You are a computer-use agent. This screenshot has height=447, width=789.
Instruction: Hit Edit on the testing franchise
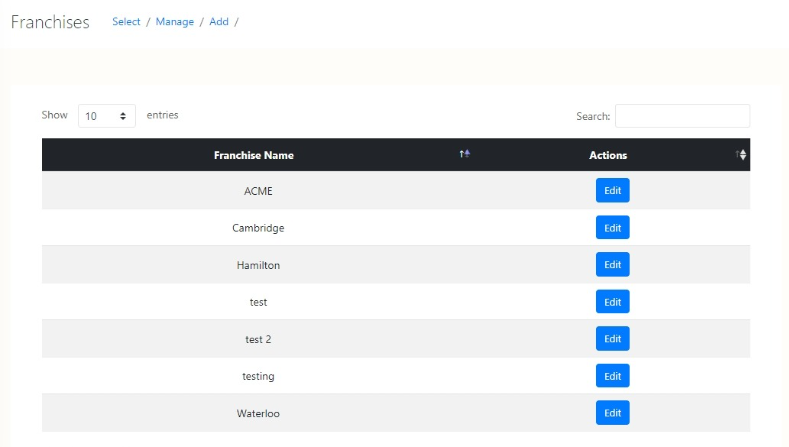point(612,376)
